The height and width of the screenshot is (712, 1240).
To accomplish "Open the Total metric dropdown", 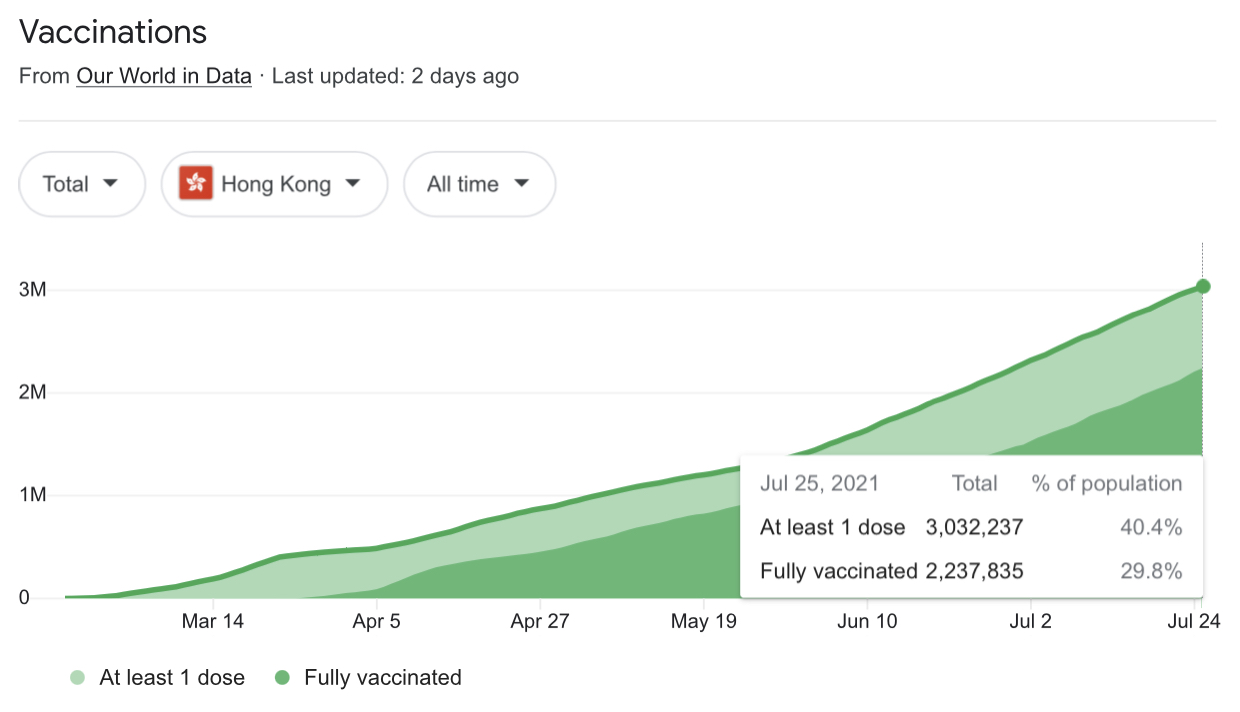I will 82,184.
